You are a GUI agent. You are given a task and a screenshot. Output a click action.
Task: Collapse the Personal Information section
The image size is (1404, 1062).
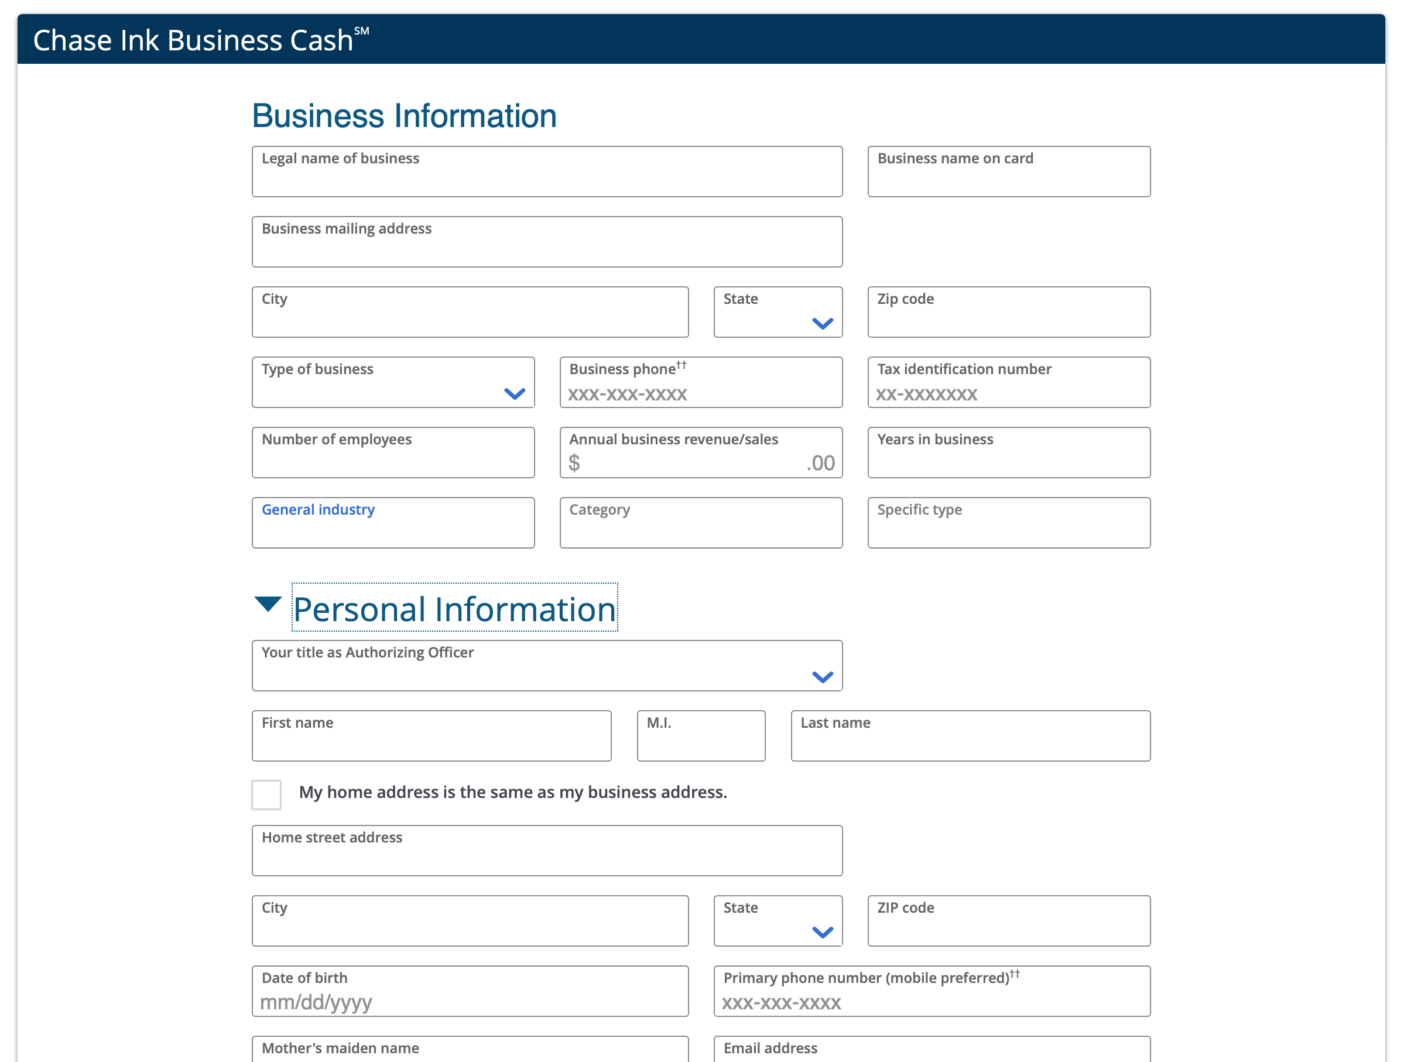pos(267,603)
